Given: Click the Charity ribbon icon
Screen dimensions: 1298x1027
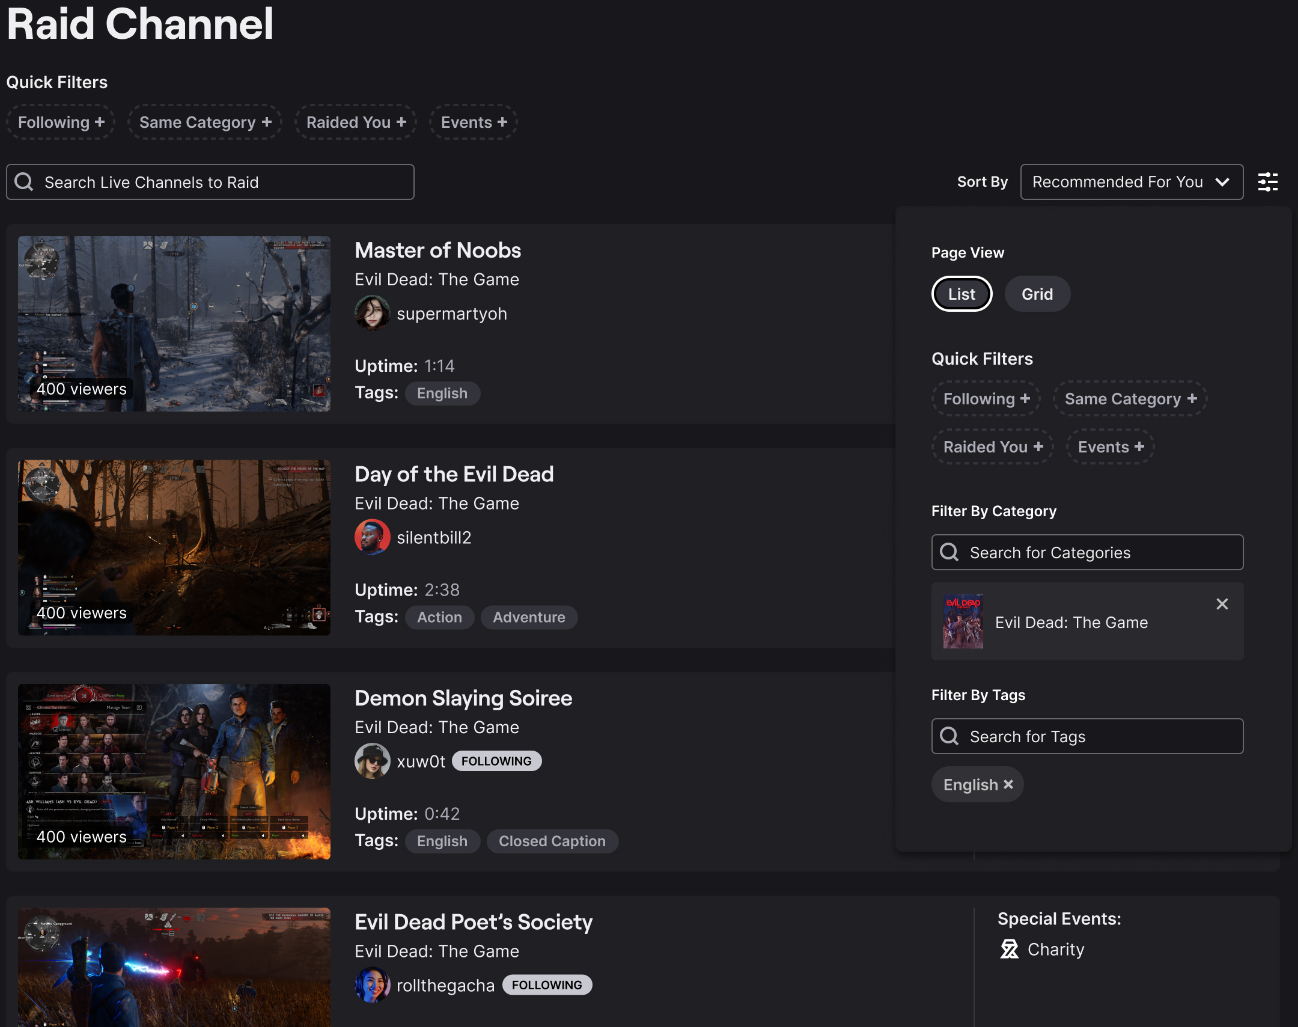Looking at the screenshot, I should [x=1009, y=949].
